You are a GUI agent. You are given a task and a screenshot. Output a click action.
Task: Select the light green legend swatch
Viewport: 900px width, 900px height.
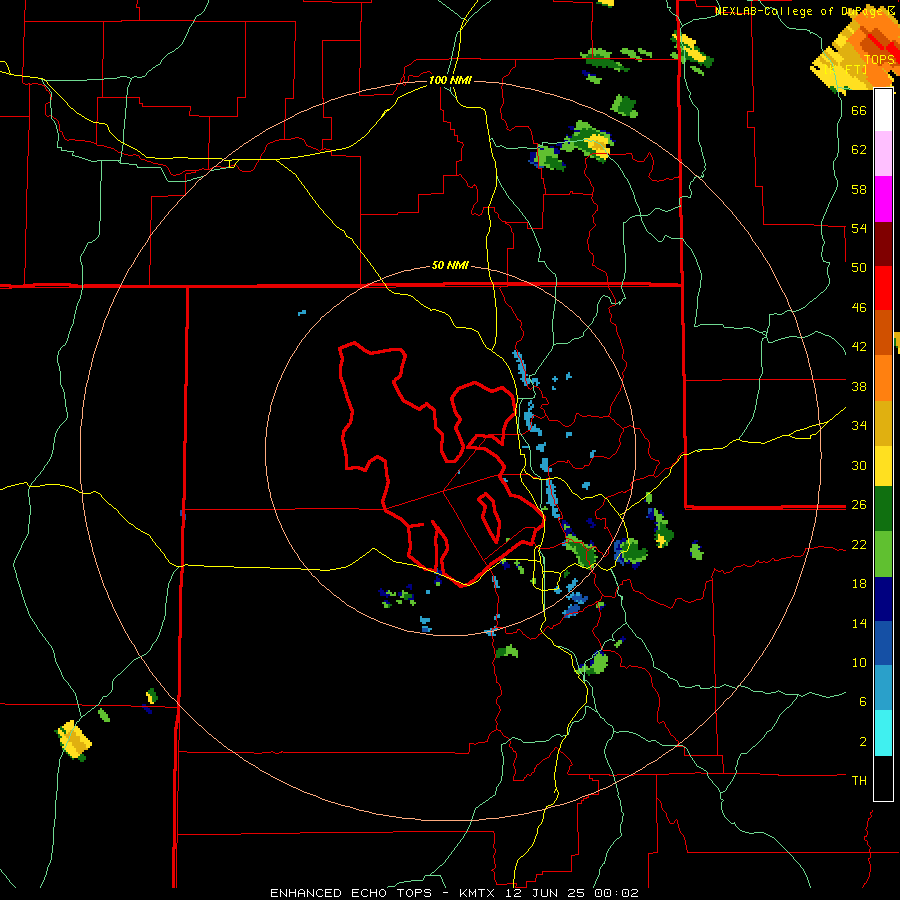point(883,554)
